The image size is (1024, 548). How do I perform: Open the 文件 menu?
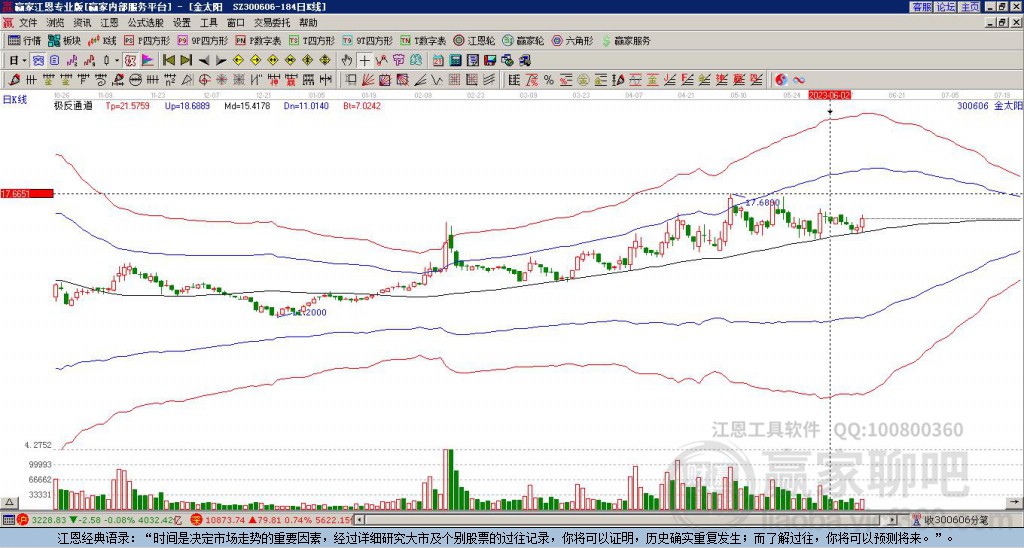point(28,23)
